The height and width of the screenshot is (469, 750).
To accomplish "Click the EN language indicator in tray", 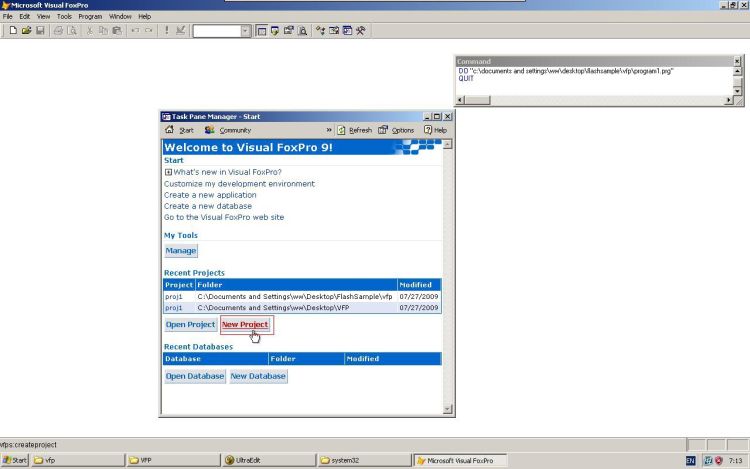I will tap(691, 460).
